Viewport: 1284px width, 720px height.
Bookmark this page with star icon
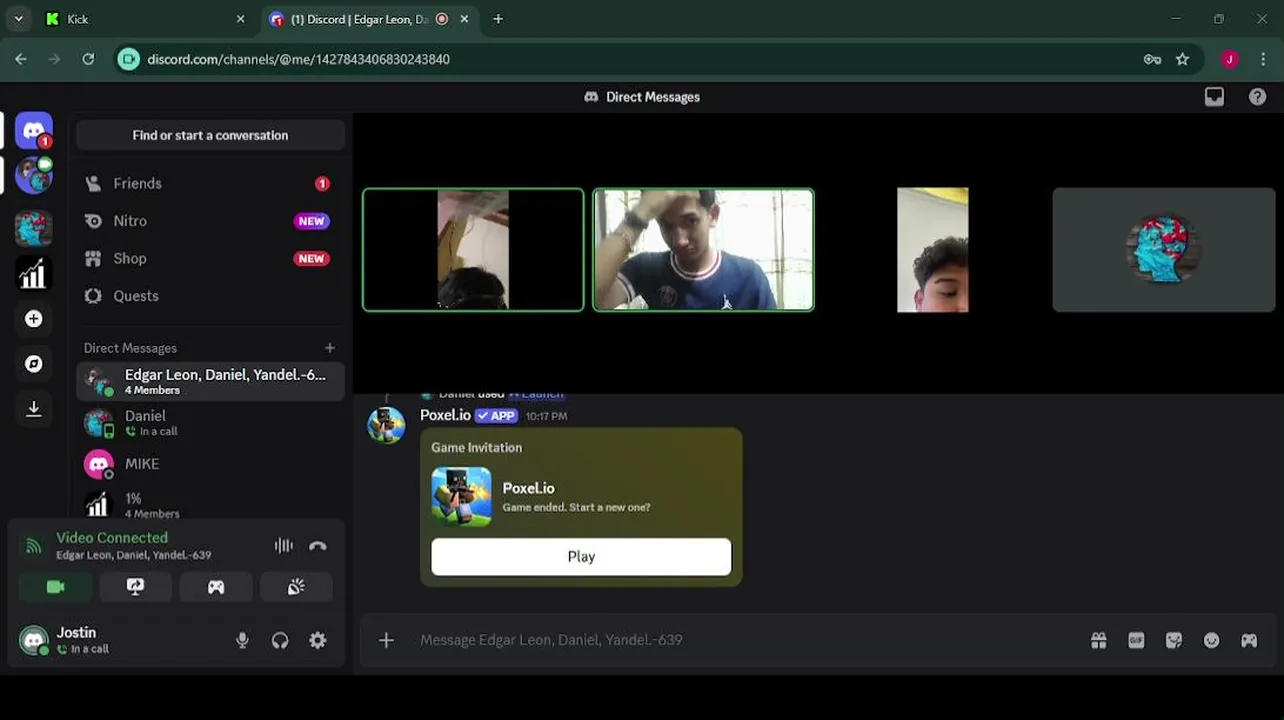[1182, 59]
